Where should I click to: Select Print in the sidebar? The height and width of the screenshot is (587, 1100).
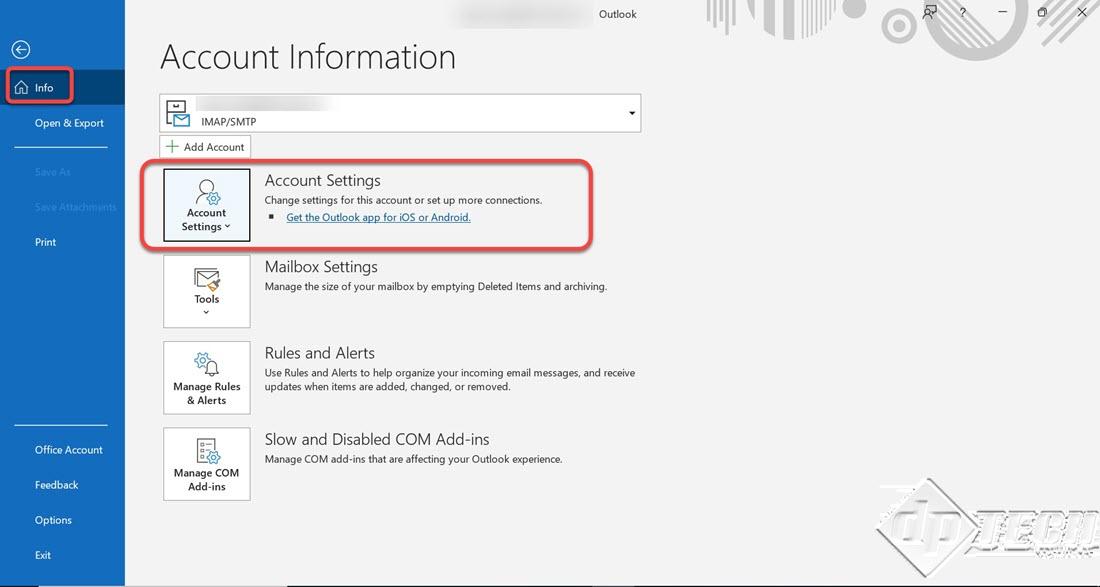click(46, 242)
